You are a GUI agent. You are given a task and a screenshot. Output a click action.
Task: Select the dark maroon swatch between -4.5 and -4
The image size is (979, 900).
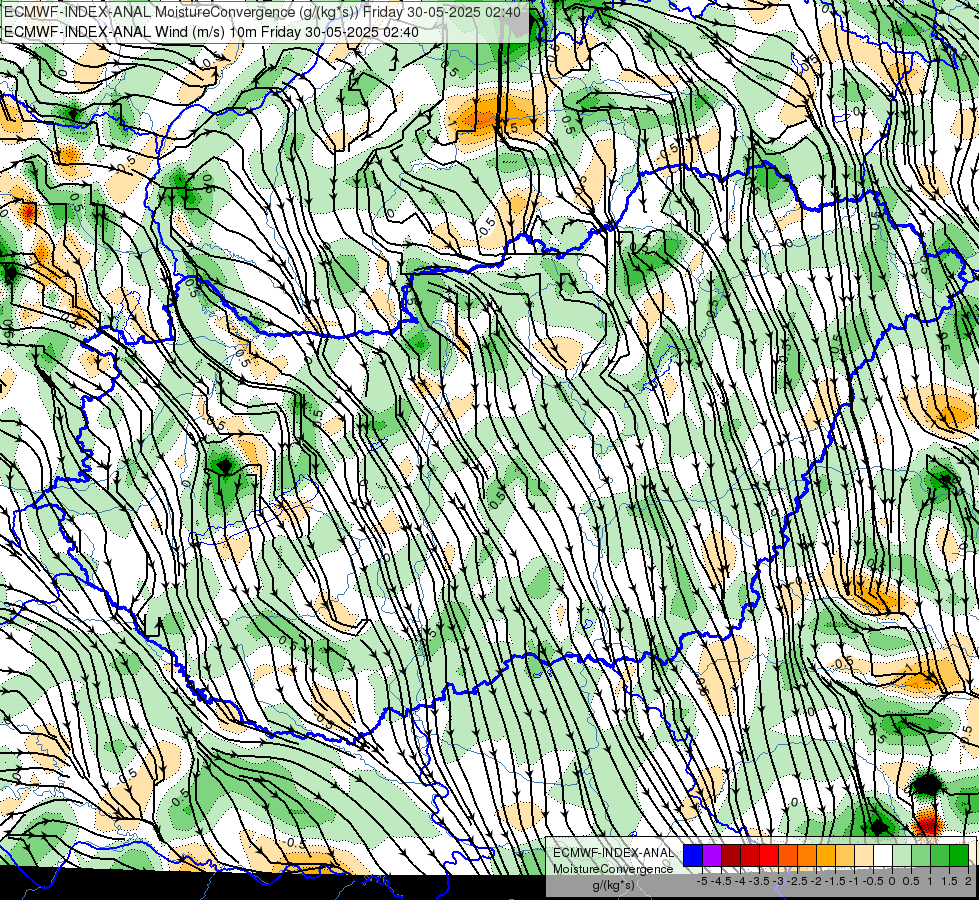[x=731, y=856]
